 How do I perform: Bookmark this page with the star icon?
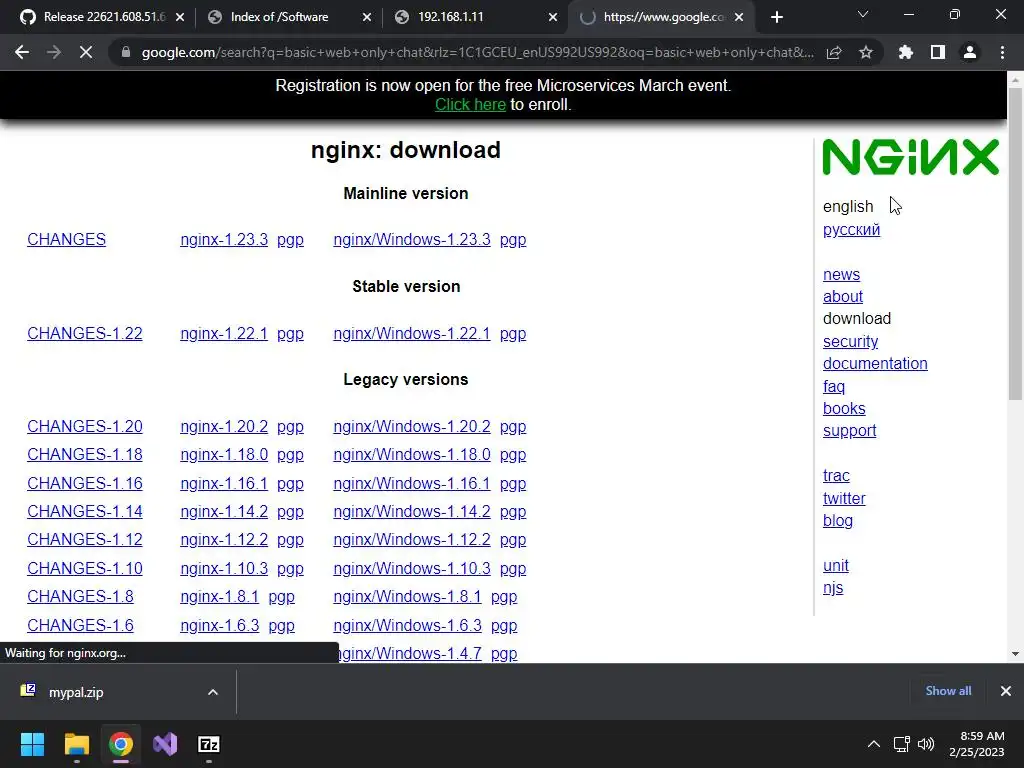point(866,52)
